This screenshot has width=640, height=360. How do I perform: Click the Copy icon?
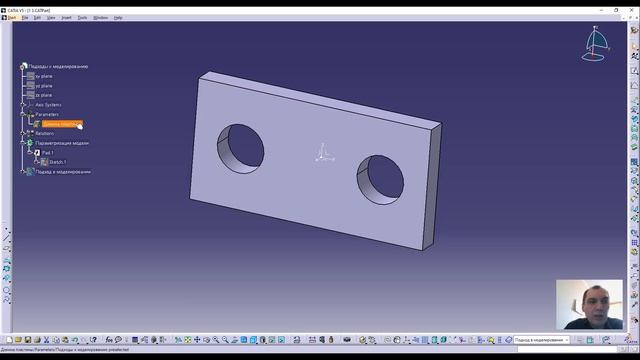(x=56, y=340)
